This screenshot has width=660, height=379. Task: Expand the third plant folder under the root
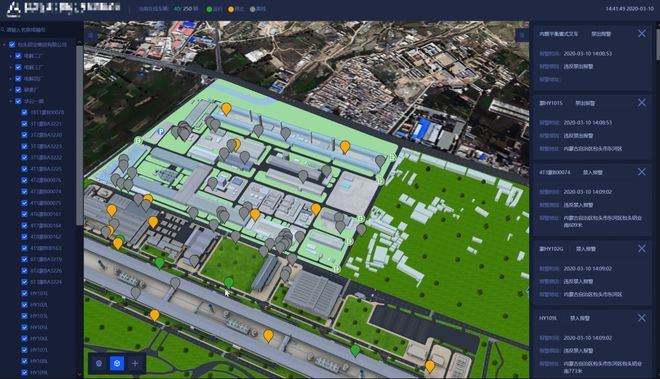pyautogui.click(x=11, y=78)
